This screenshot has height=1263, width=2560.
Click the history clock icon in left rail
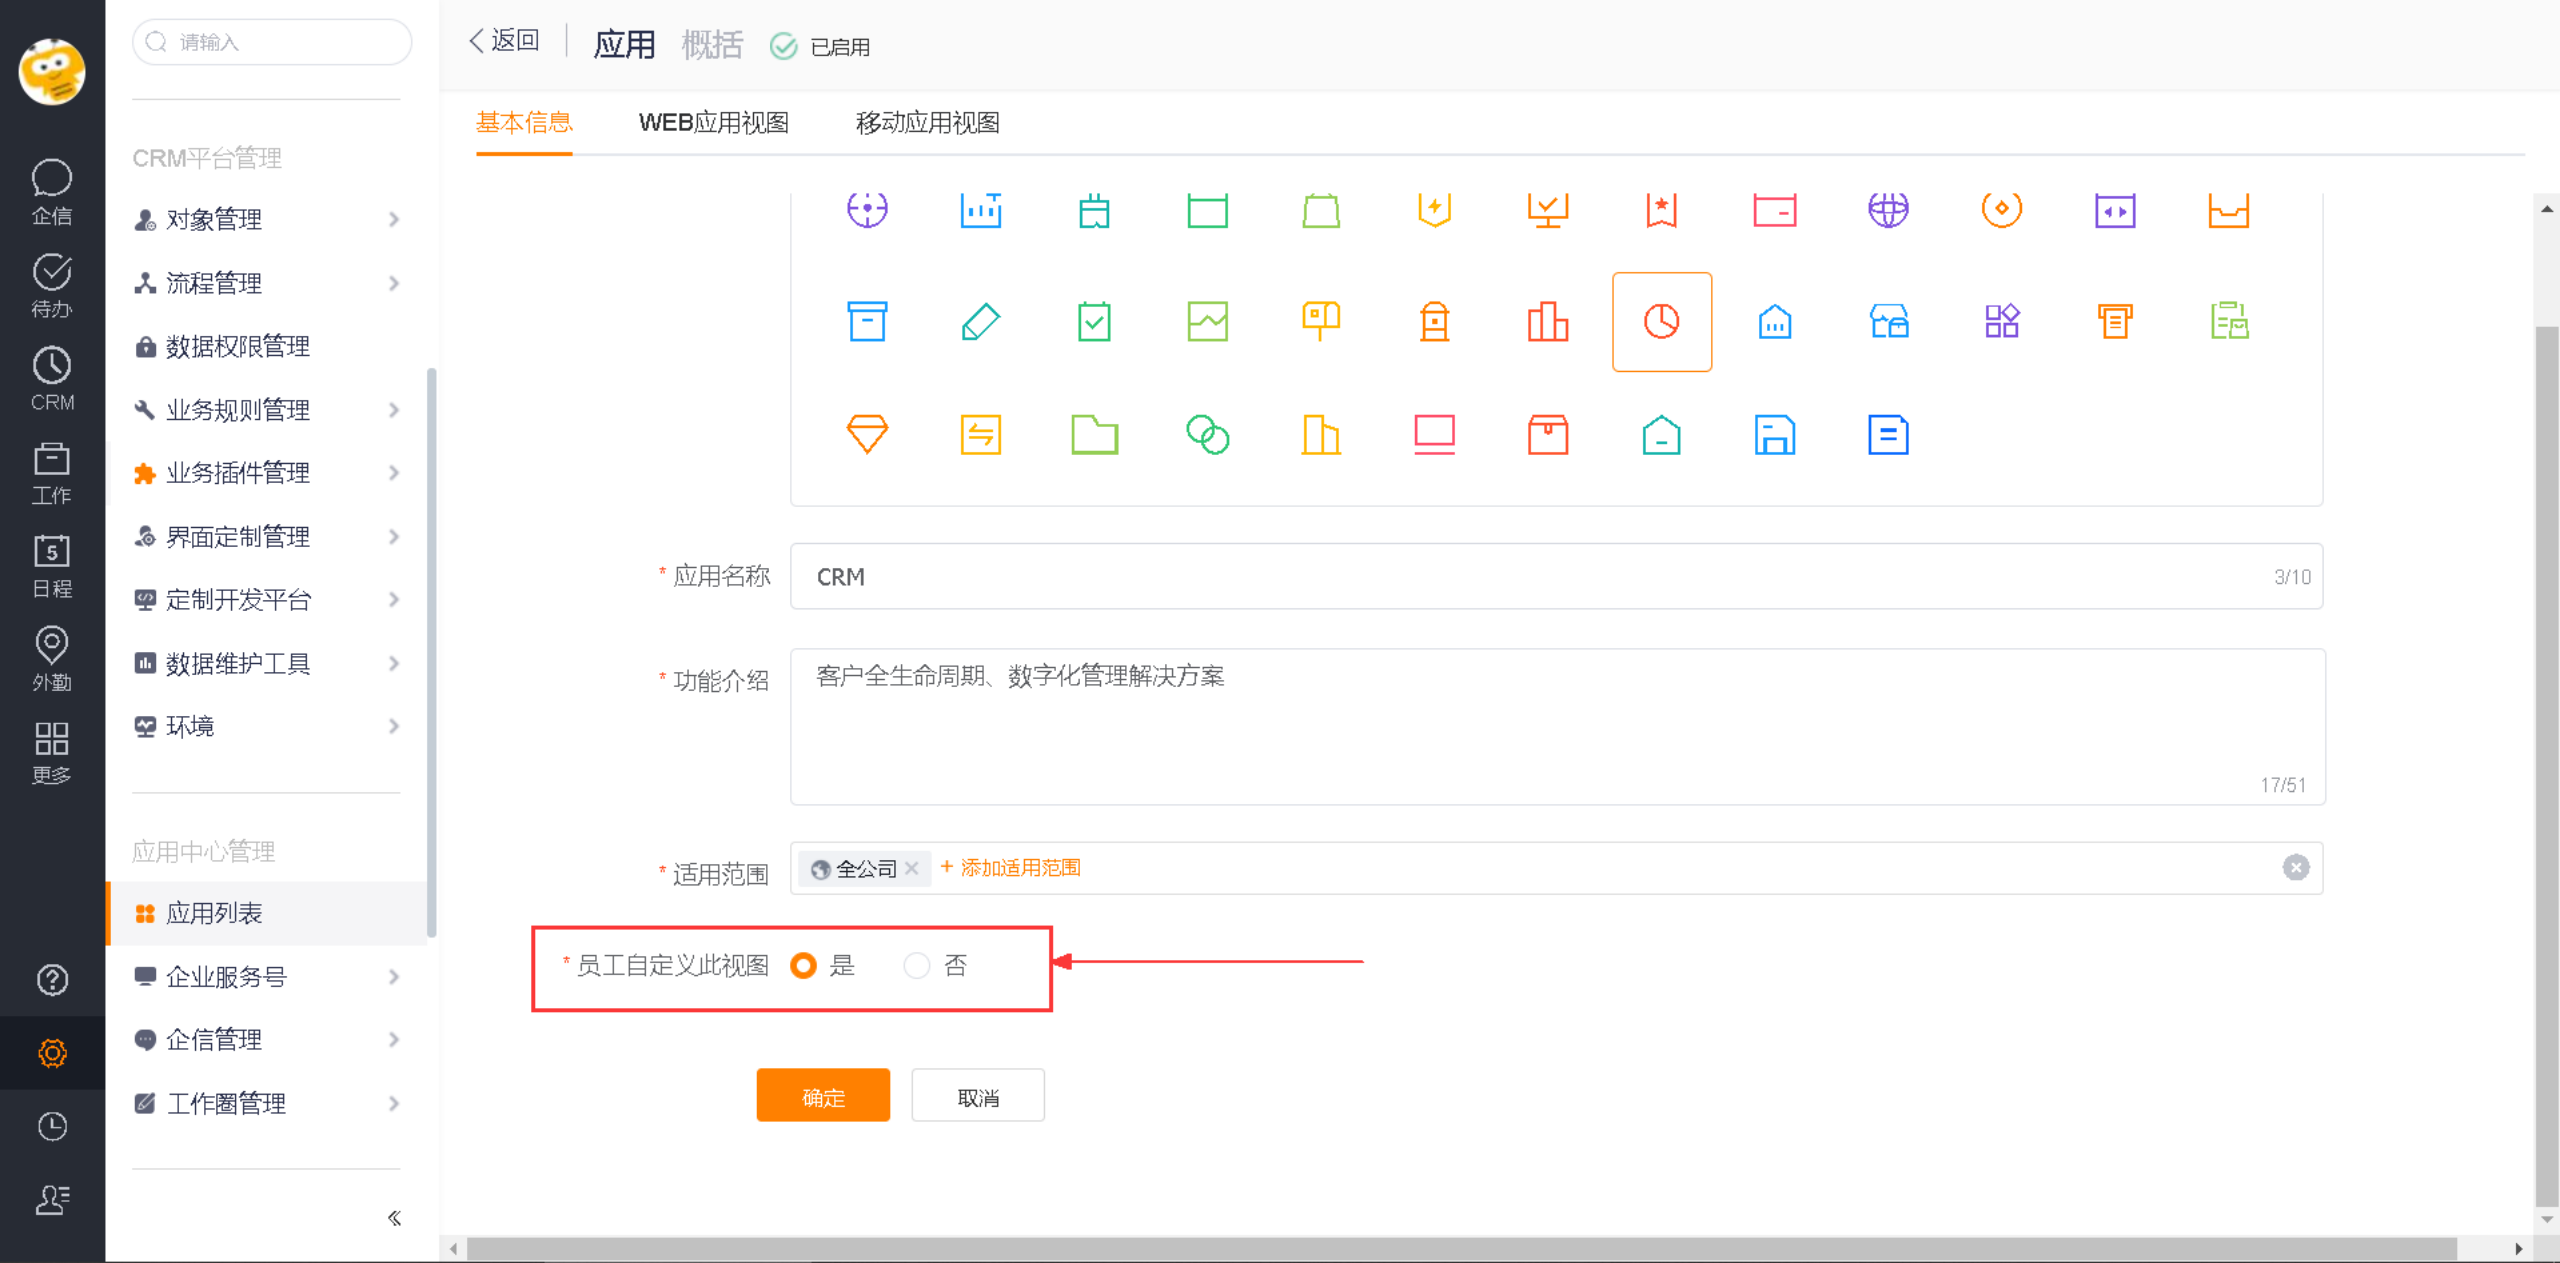pyautogui.click(x=52, y=1127)
